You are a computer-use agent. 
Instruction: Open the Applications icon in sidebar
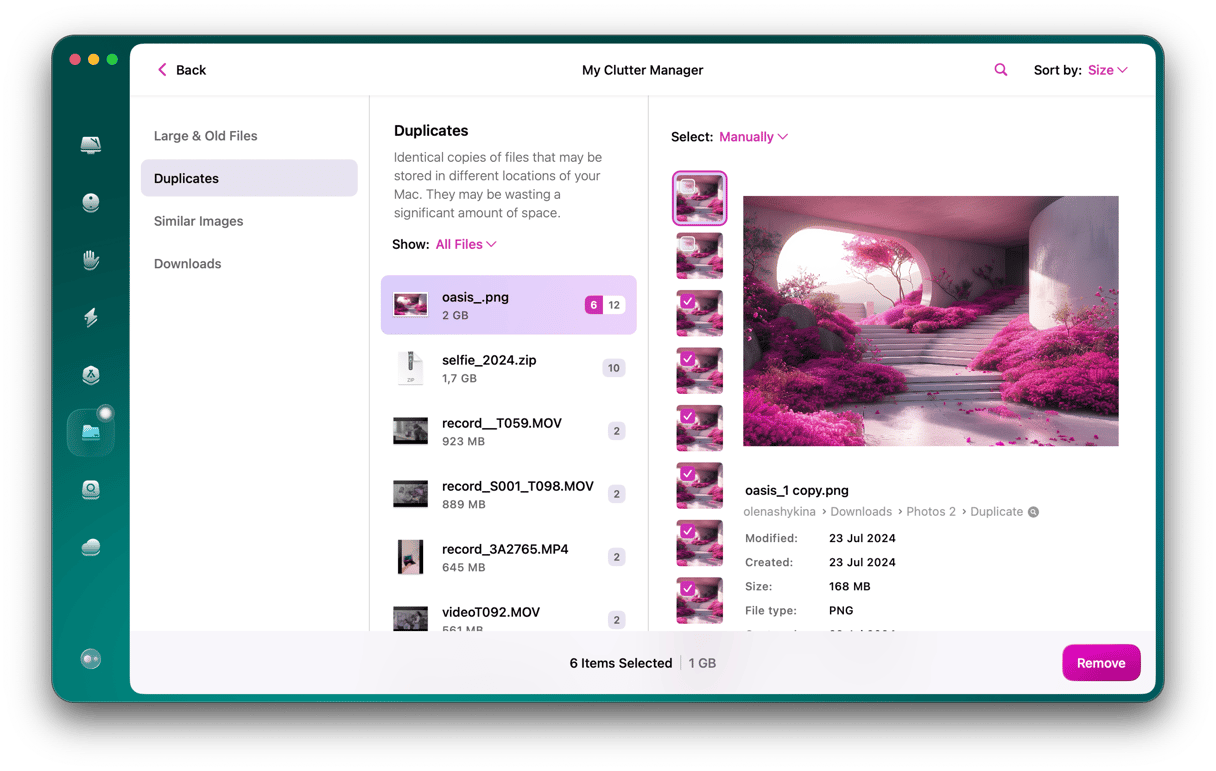tap(91, 375)
